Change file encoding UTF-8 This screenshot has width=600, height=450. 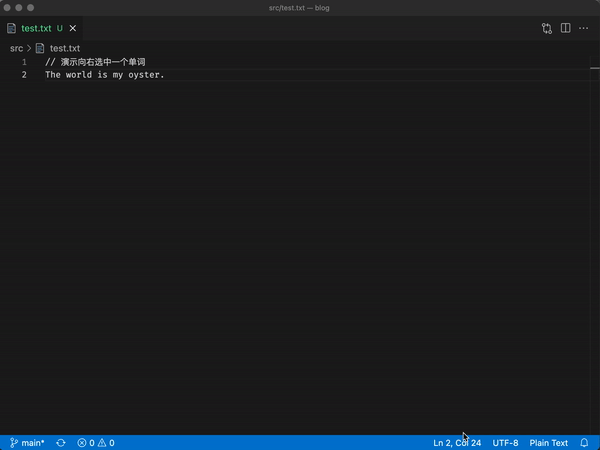tap(505, 443)
